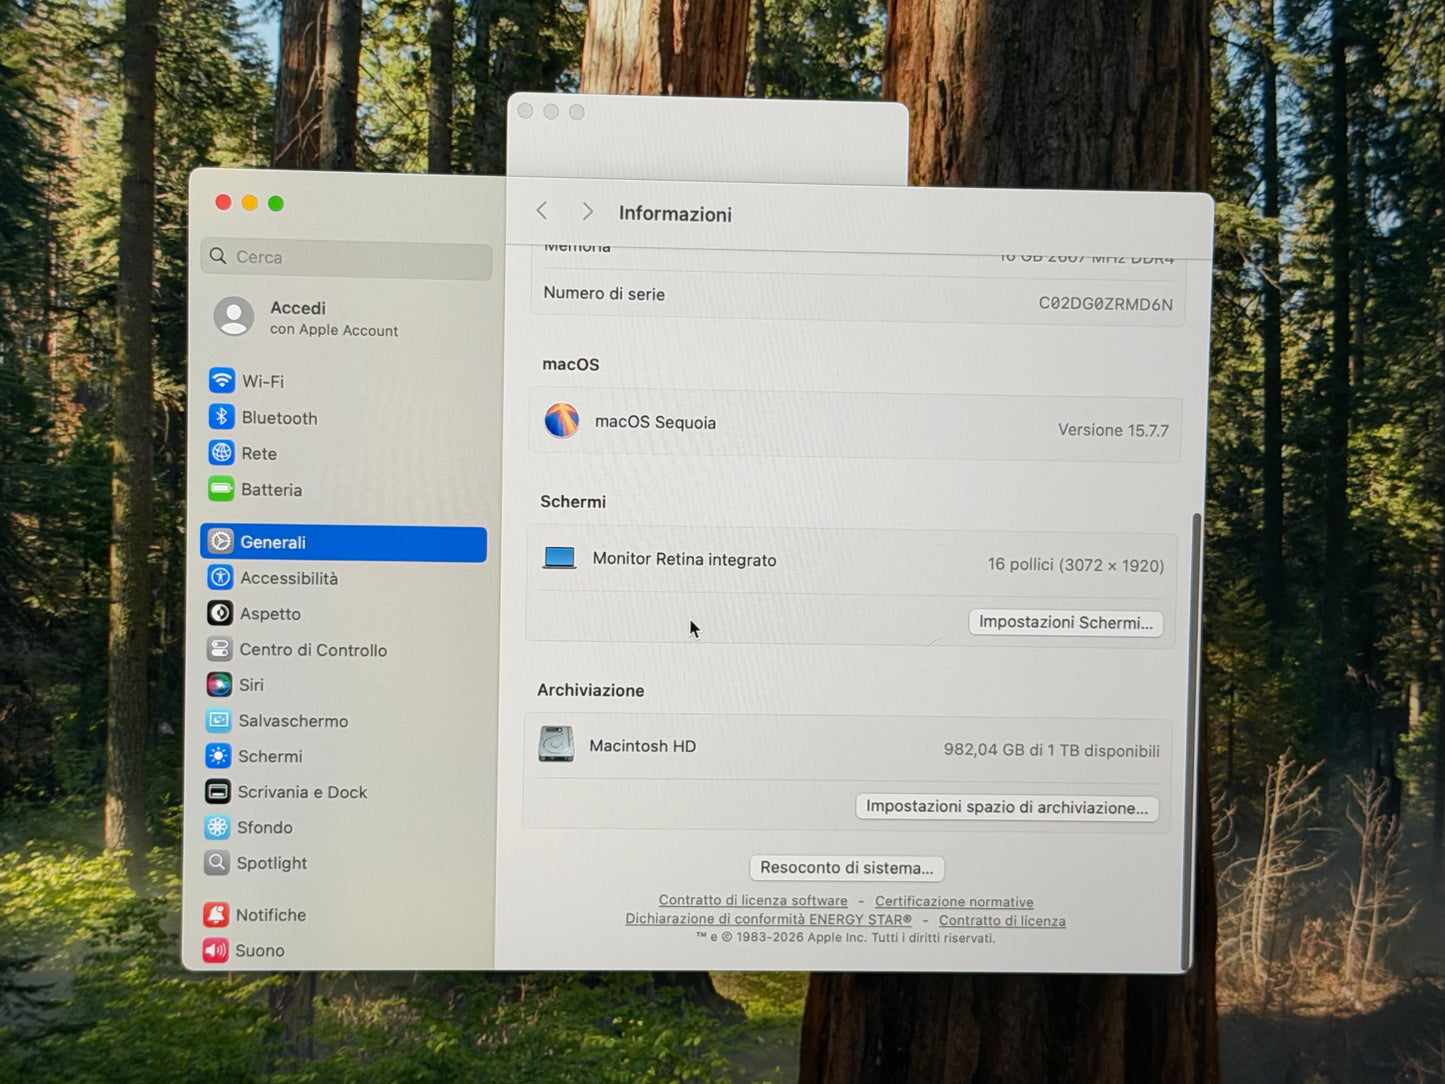
Task: Open Centro di Controllo icon
Action: pyautogui.click(x=220, y=649)
